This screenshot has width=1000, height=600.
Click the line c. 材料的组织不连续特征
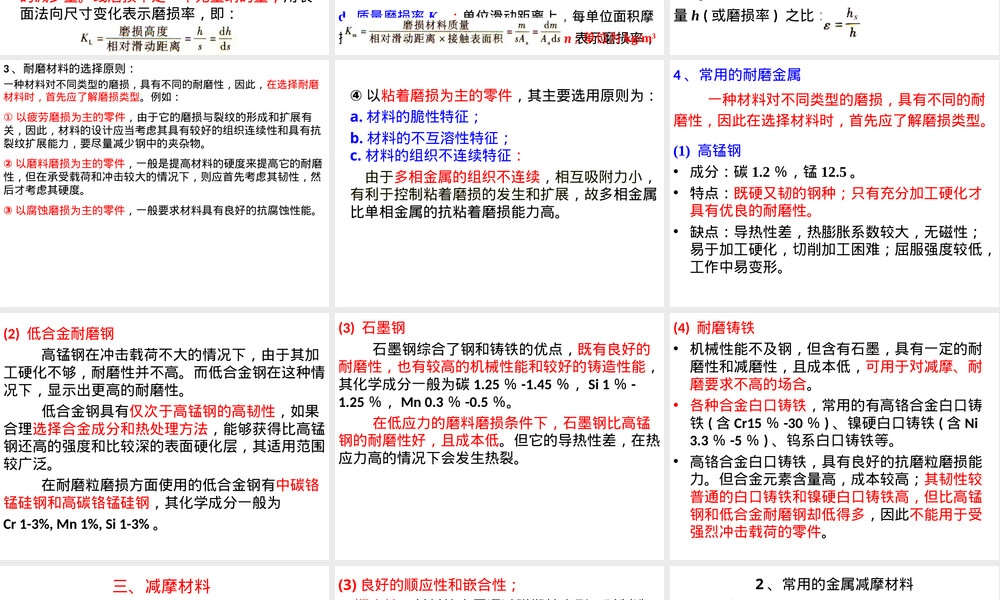[436, 156]
